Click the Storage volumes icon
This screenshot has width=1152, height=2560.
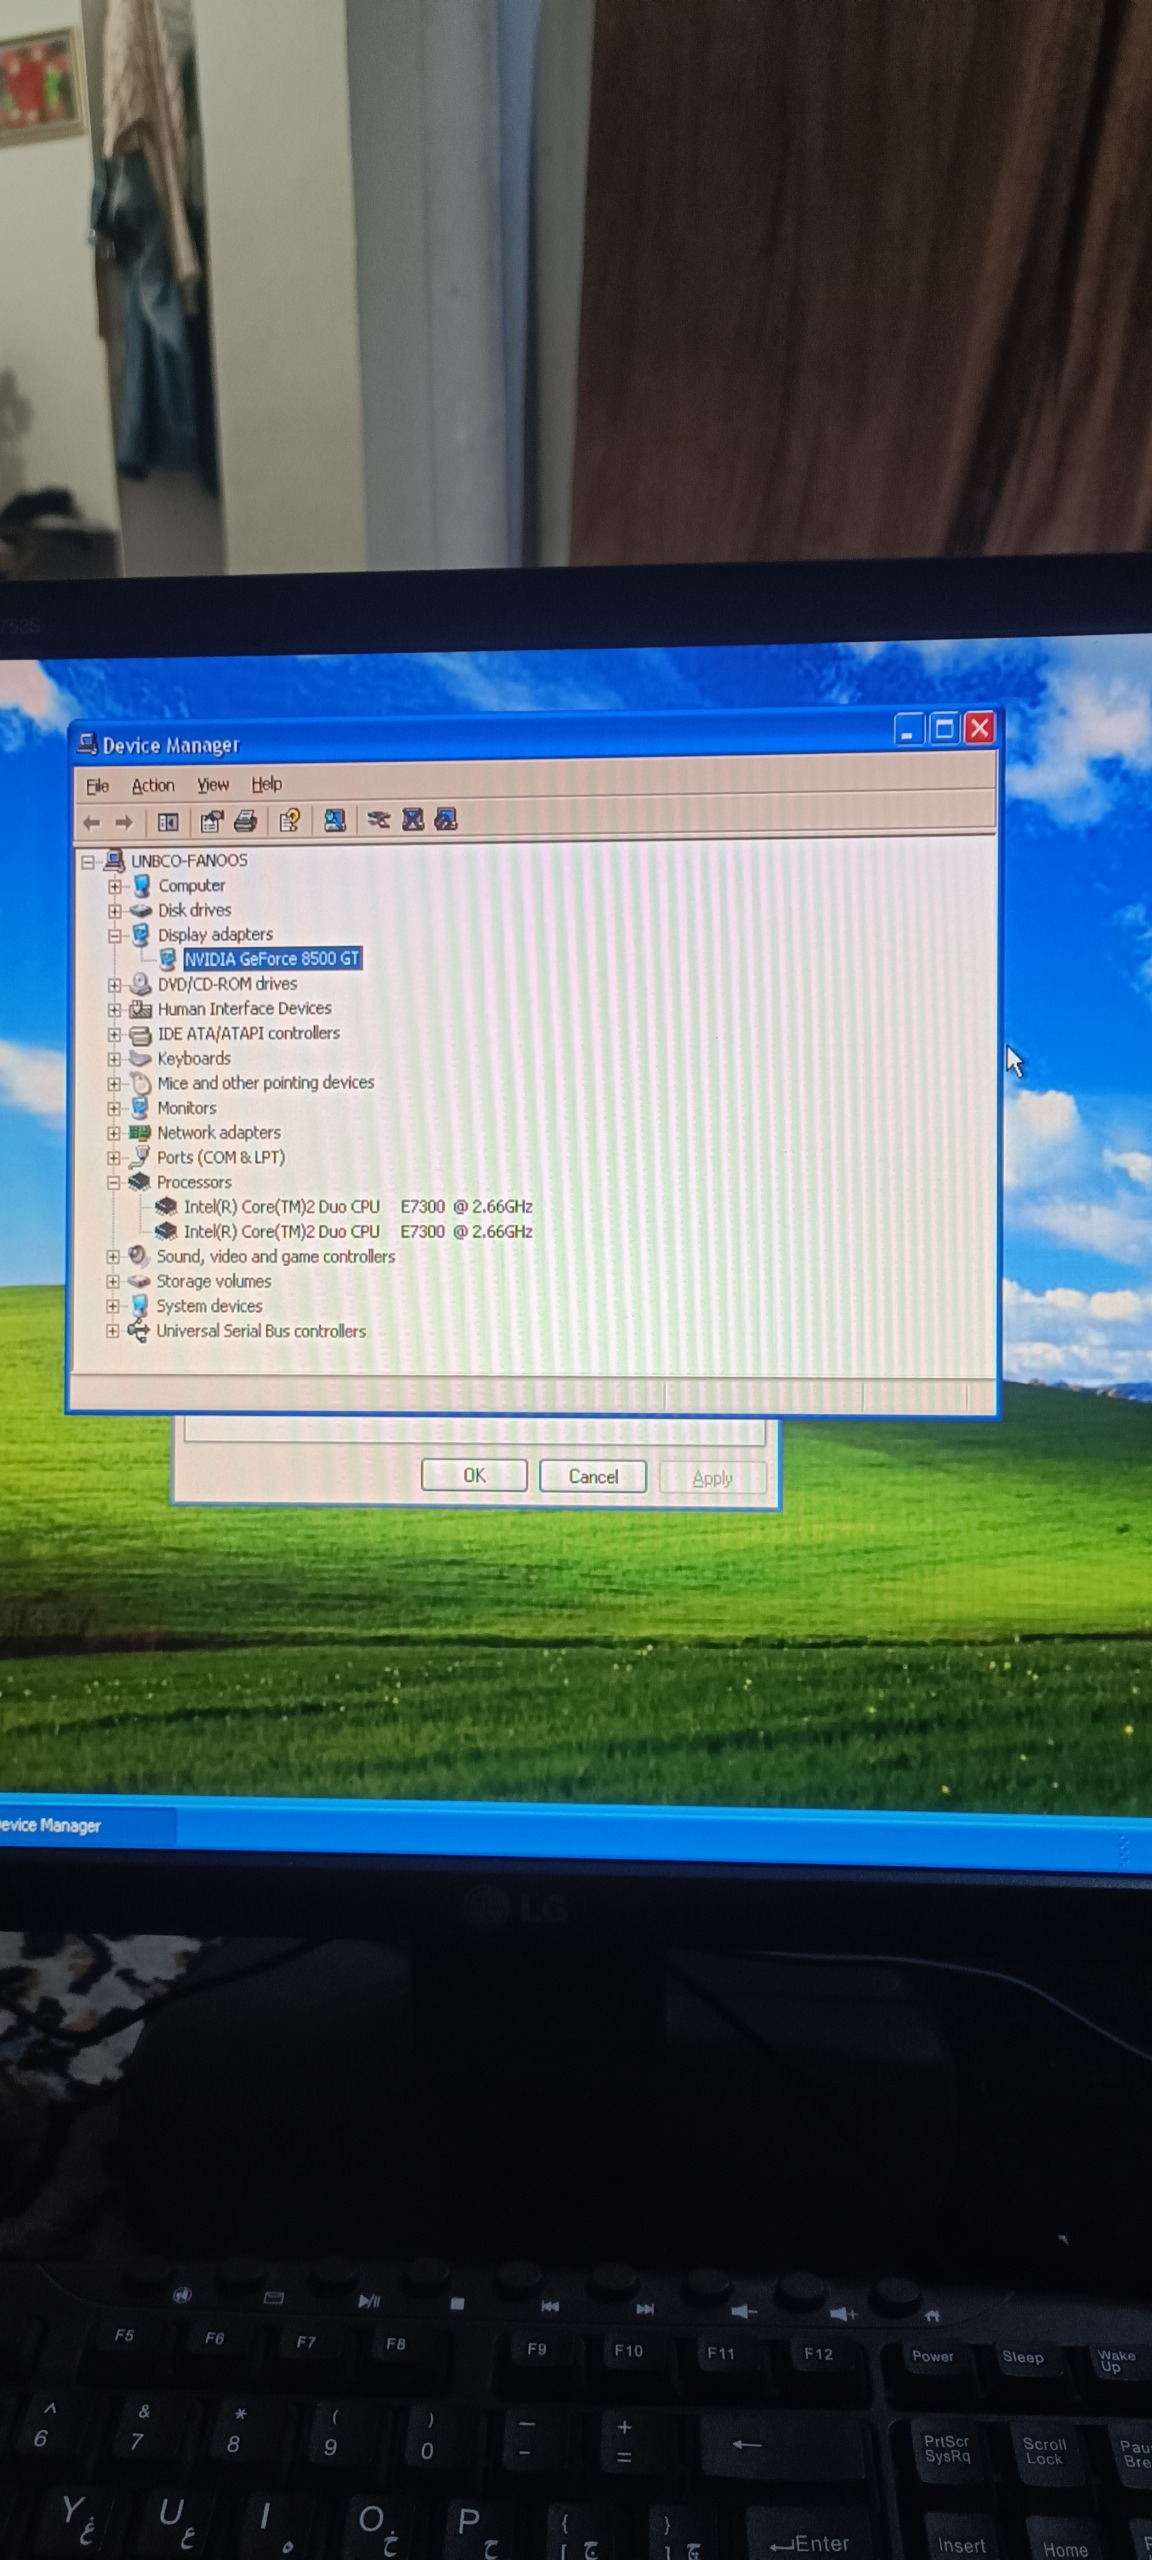(139, 1281)
